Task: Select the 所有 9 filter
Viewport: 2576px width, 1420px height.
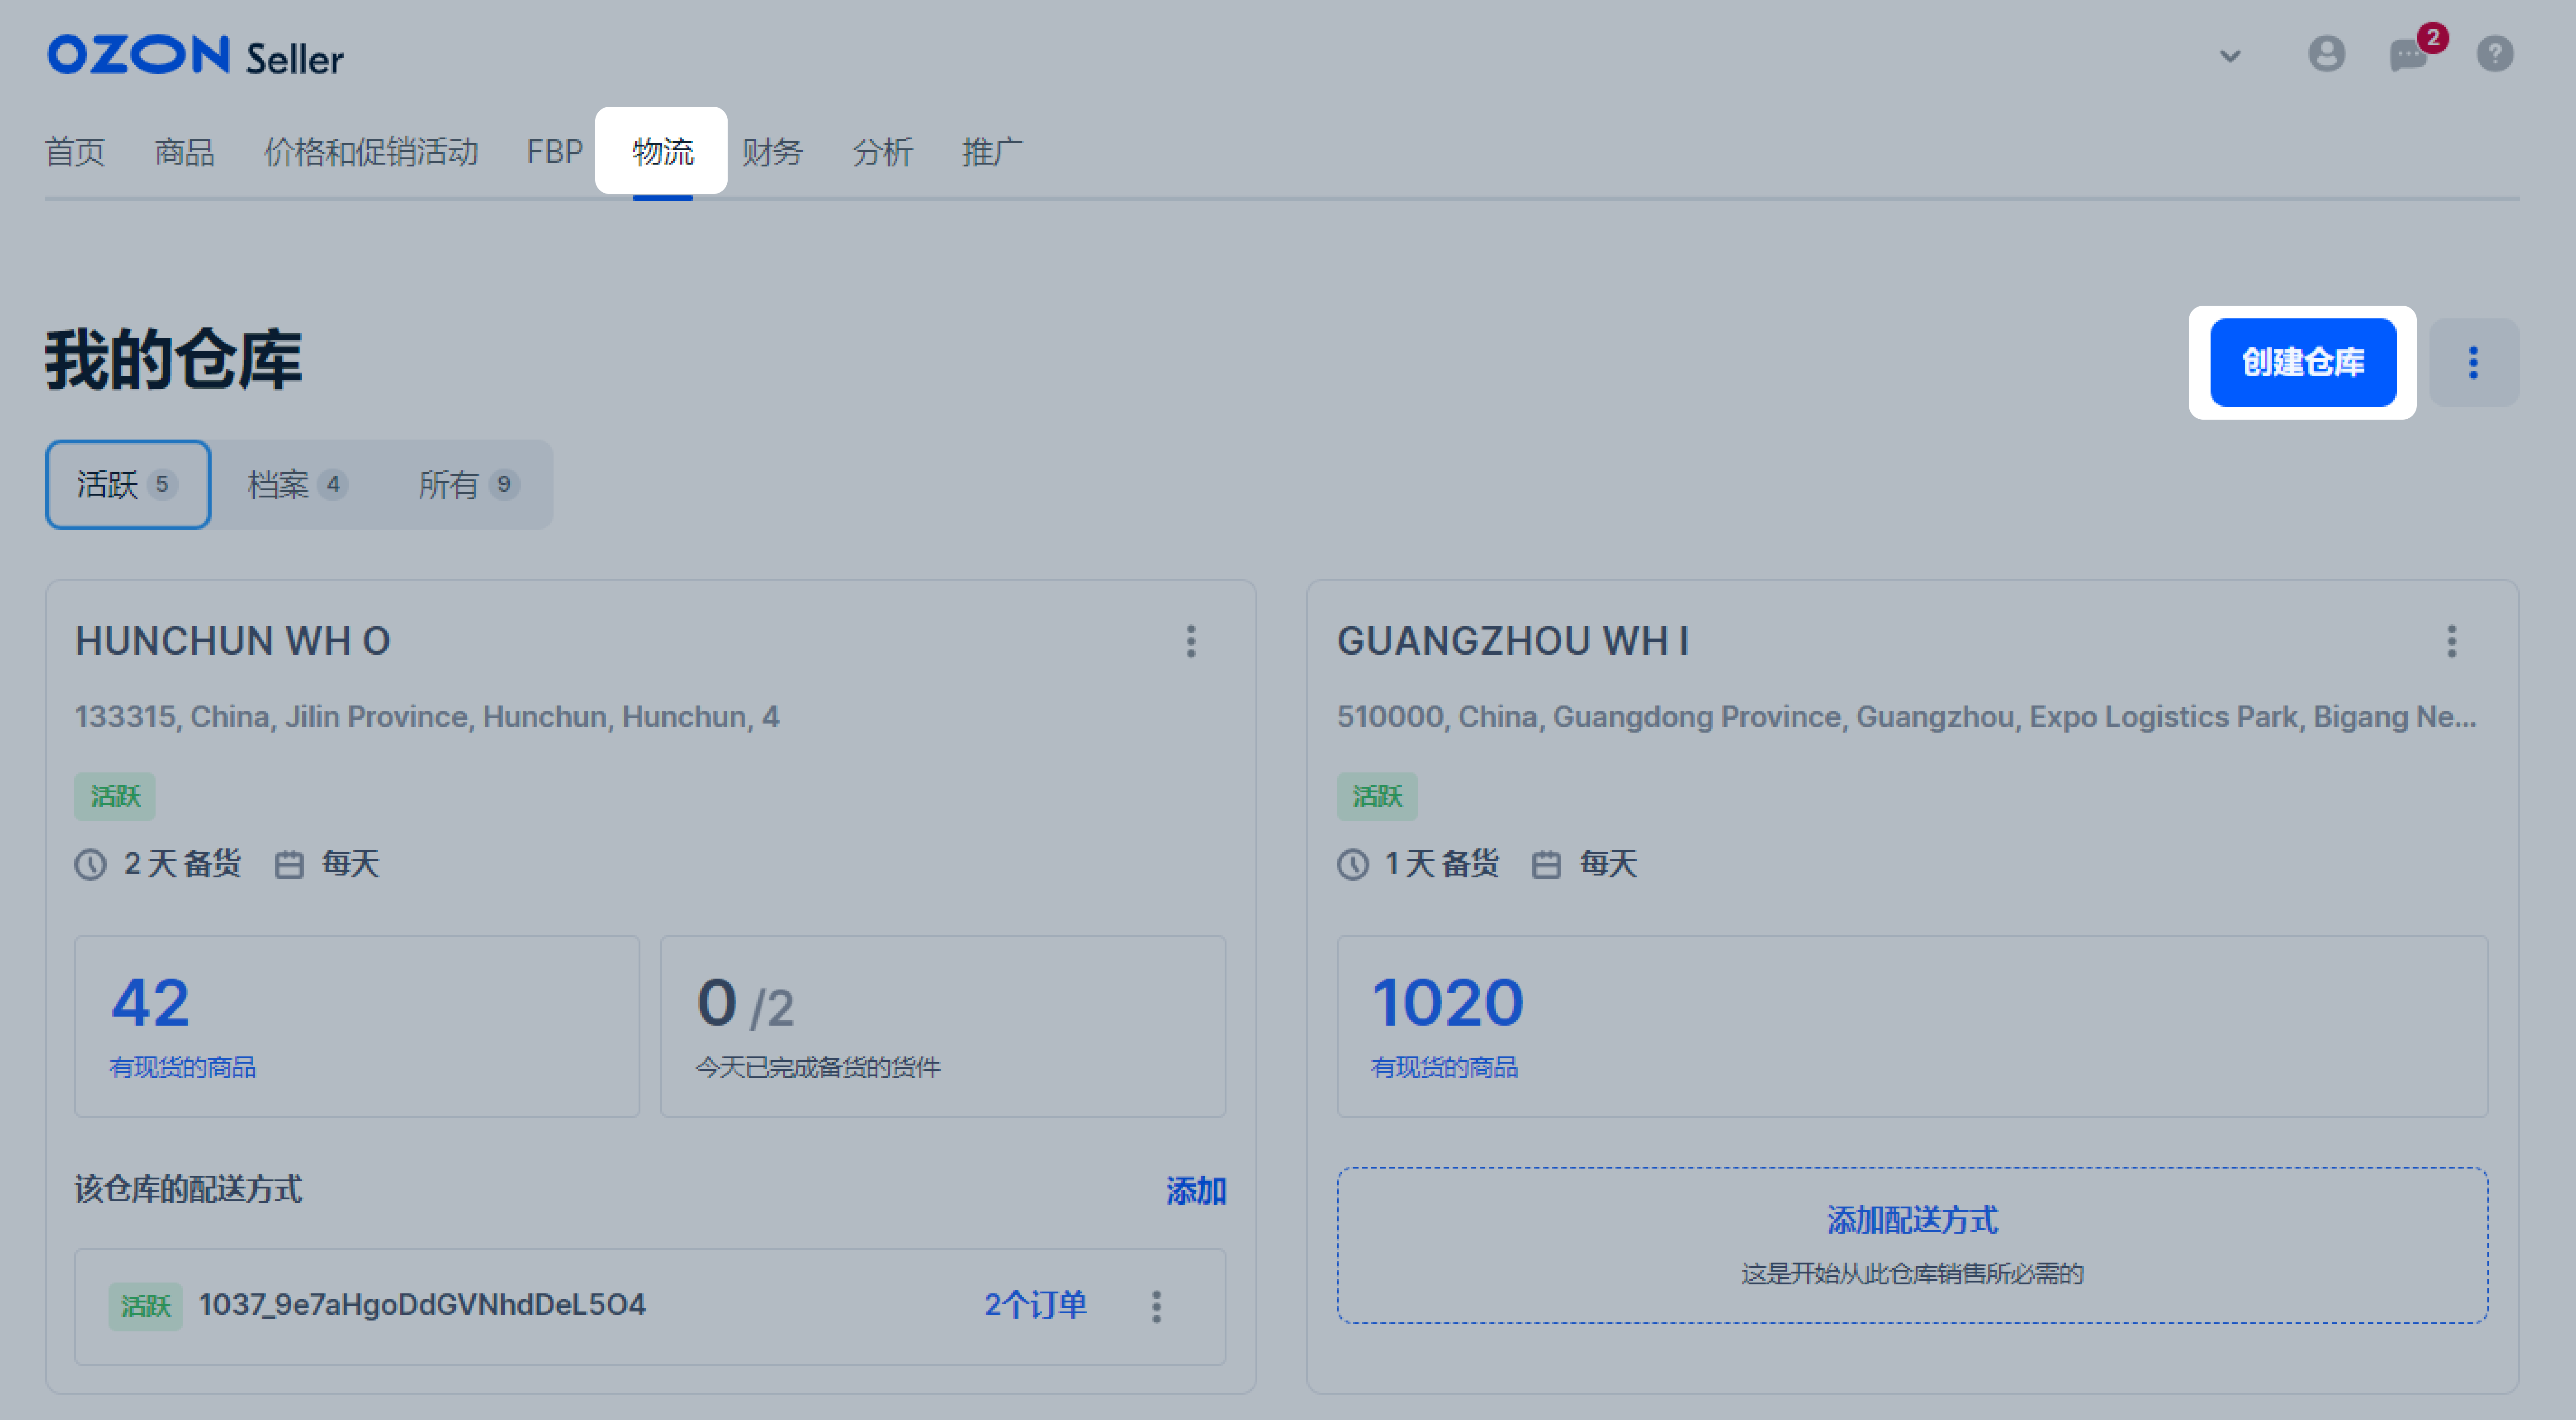Action: [x=468, y=485]
